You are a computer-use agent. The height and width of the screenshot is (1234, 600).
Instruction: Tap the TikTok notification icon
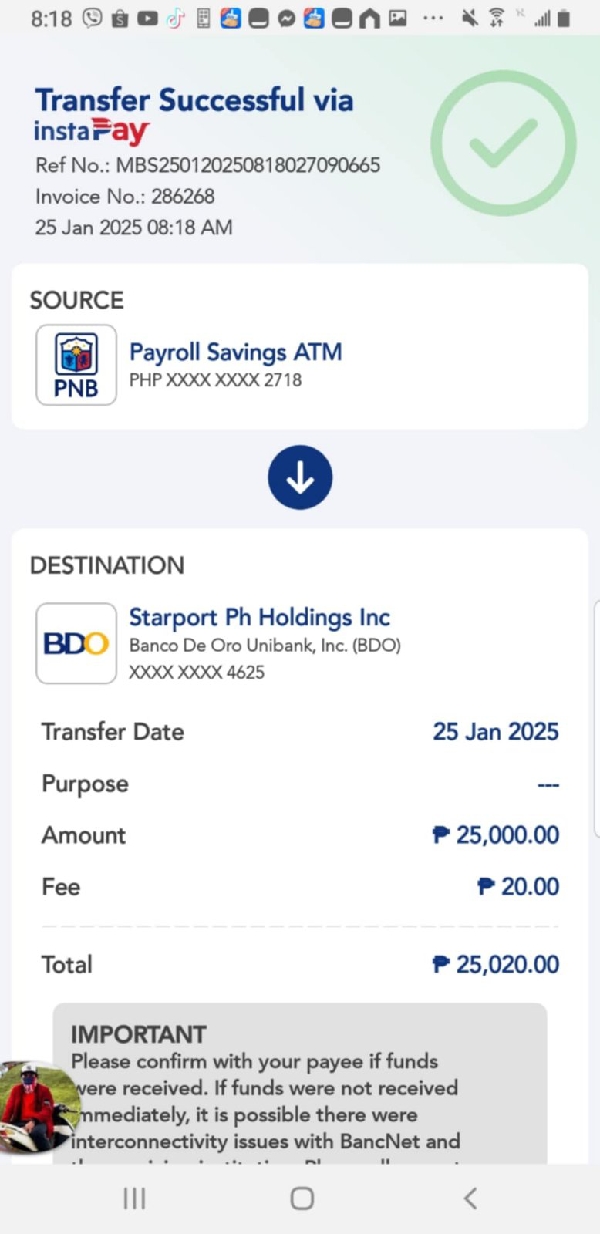[175, 18]
